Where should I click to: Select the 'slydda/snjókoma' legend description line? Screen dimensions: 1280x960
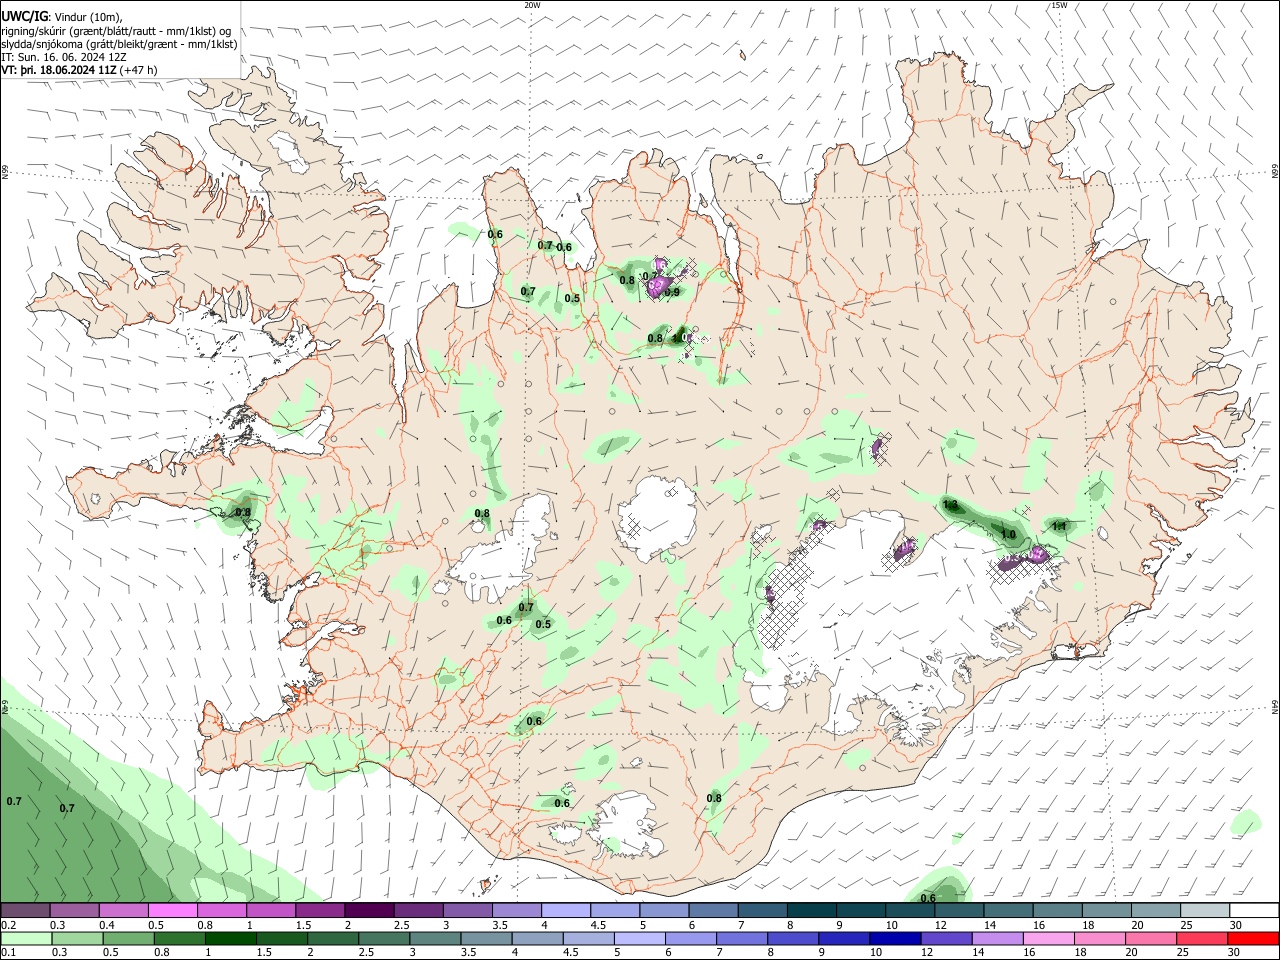coord(119,44)
